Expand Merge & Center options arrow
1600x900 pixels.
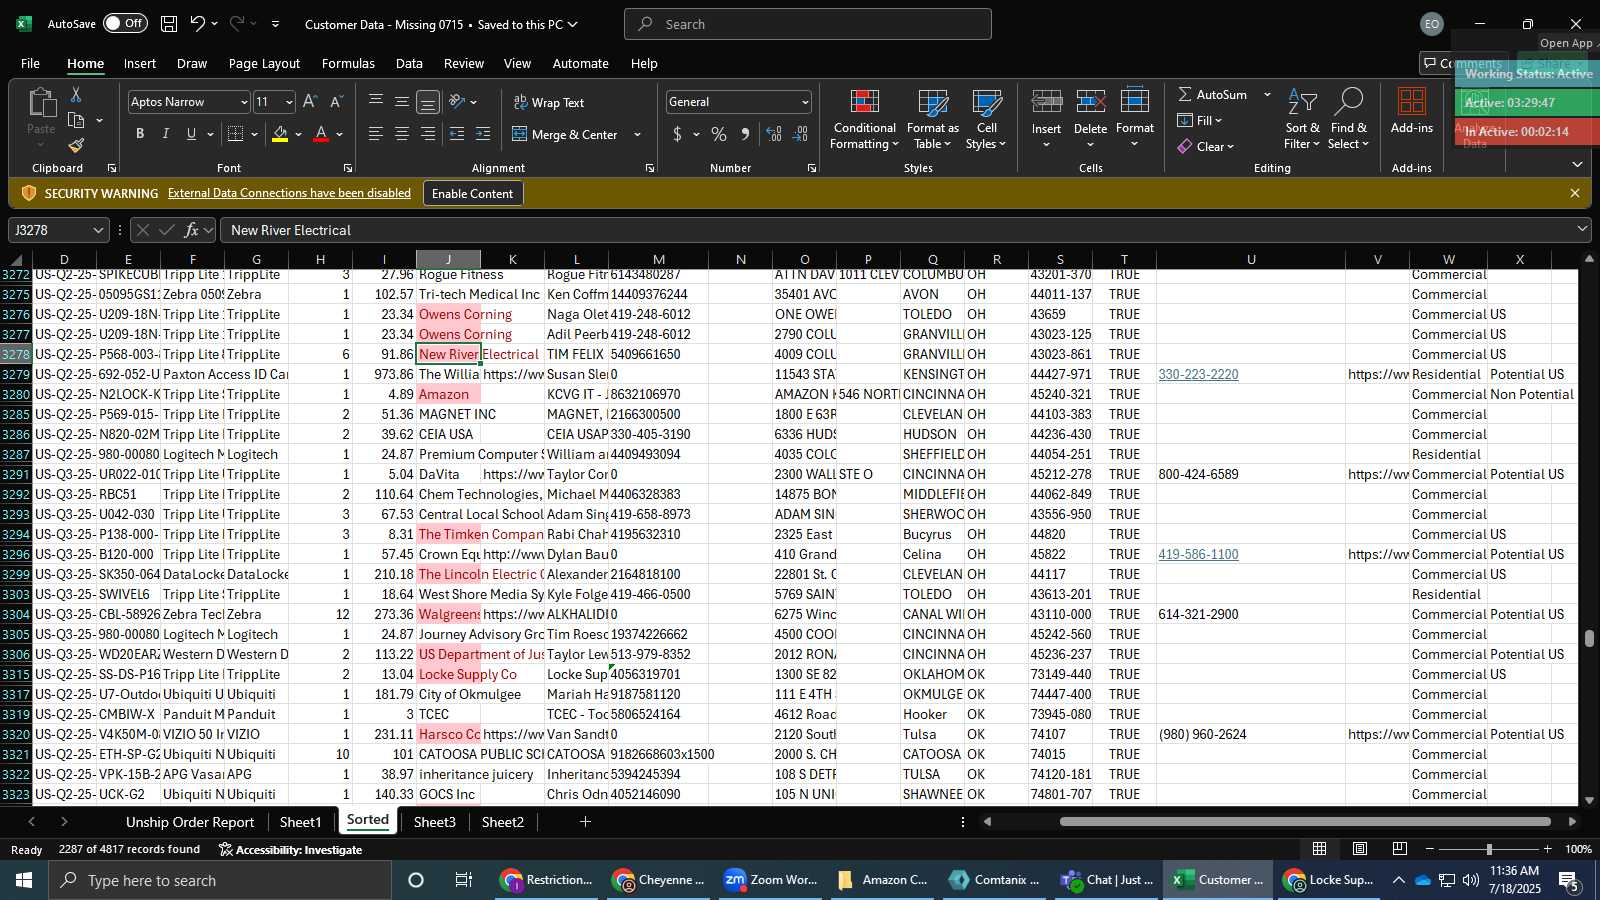[x=638, y=134]
